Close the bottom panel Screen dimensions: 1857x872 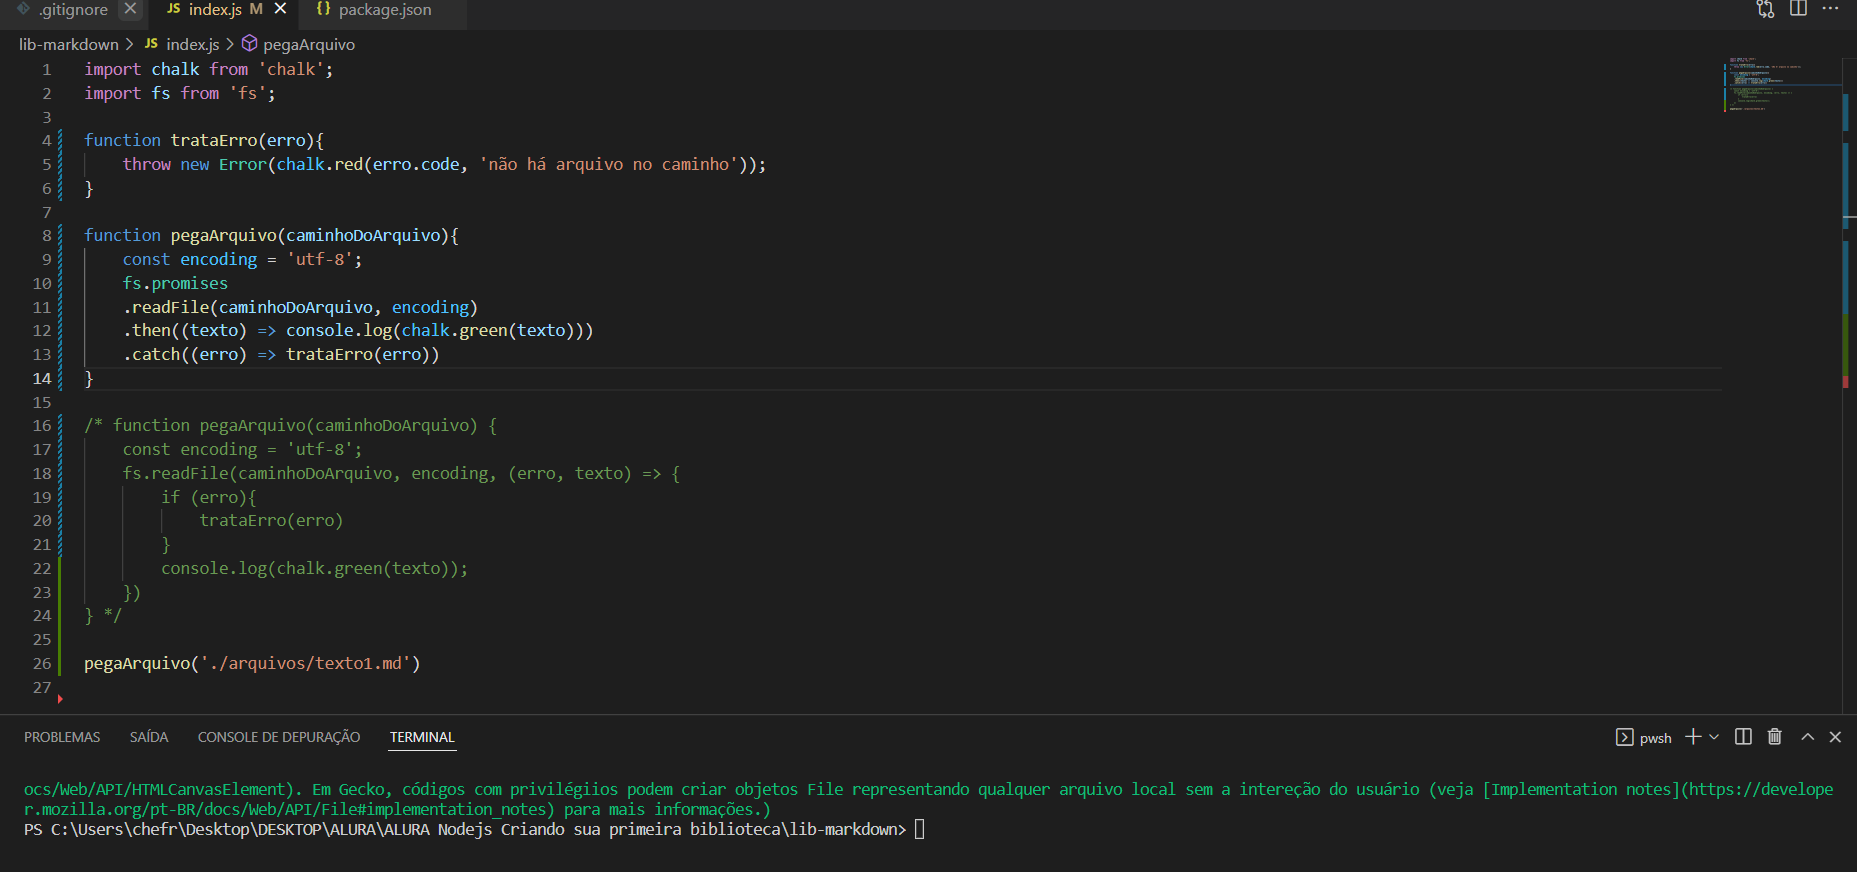tap(1835, 737)
